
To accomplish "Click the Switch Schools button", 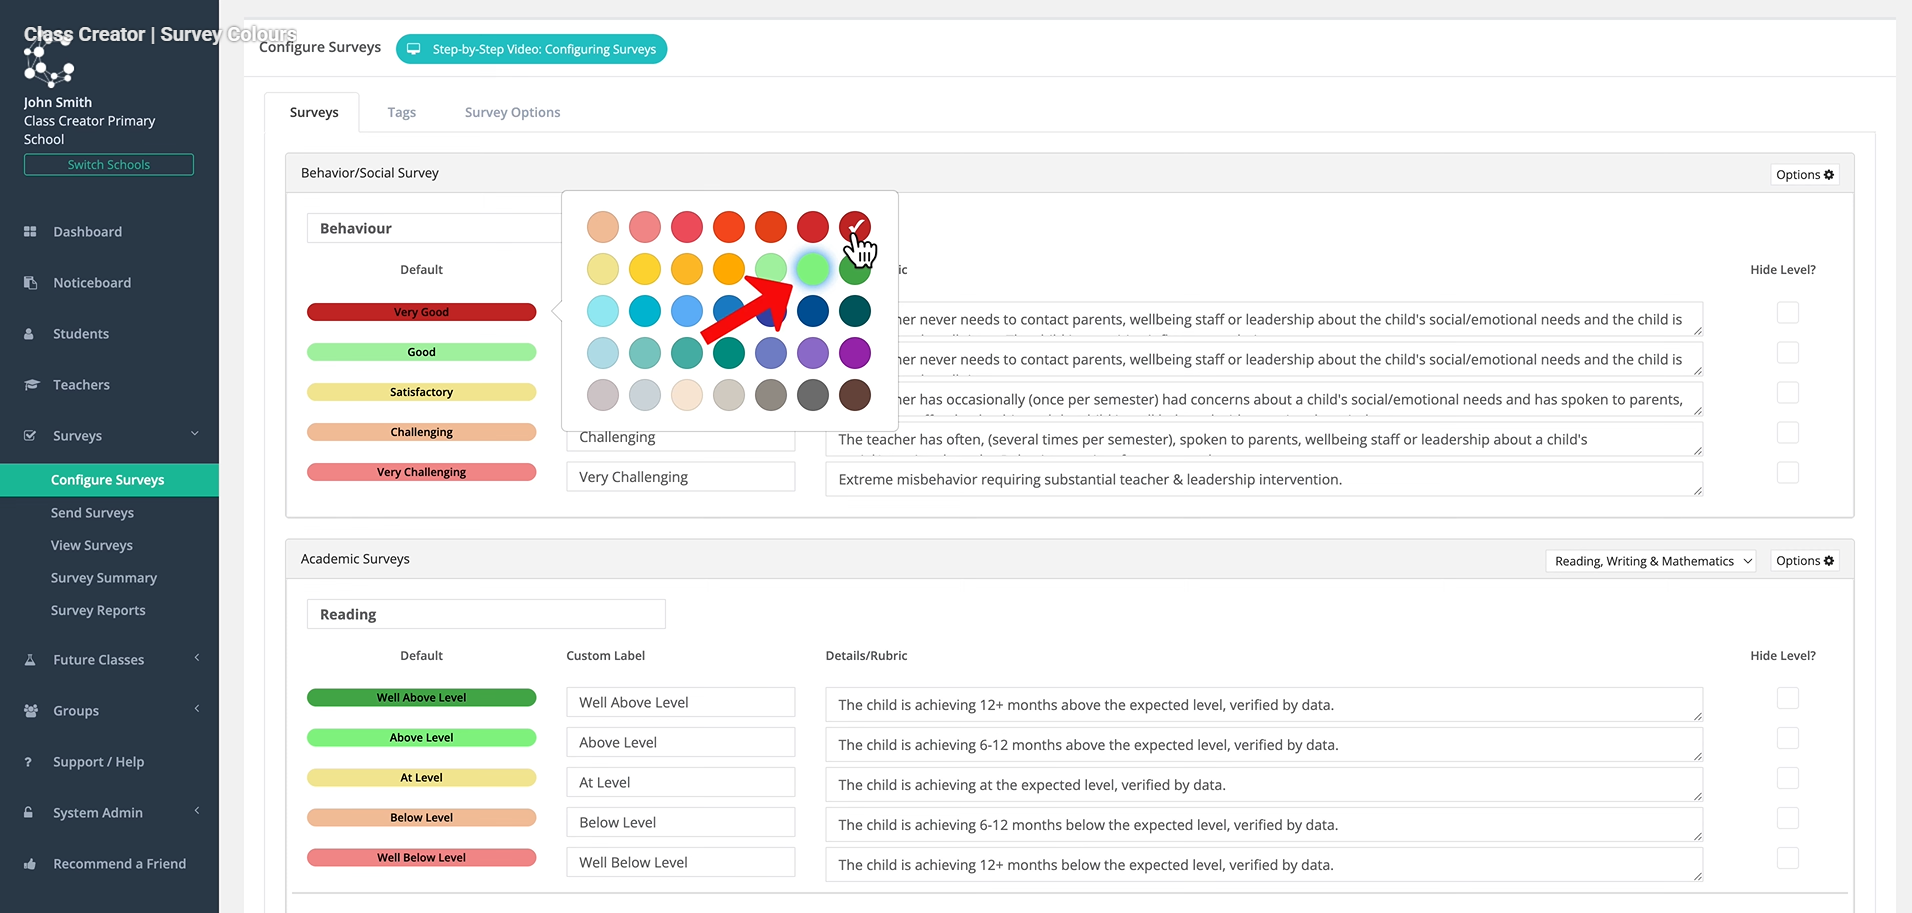I will tap(109, 165).
